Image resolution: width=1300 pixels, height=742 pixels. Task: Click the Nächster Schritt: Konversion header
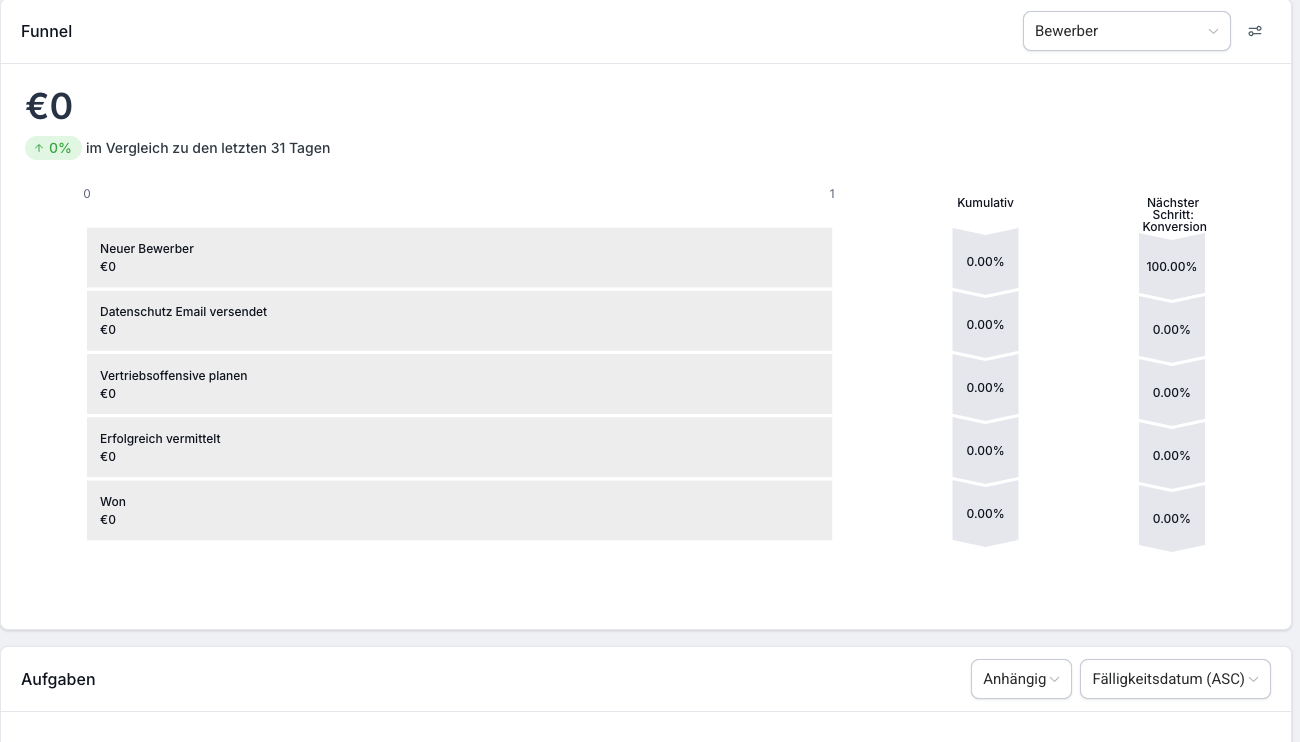click(x=1174, y=215)
